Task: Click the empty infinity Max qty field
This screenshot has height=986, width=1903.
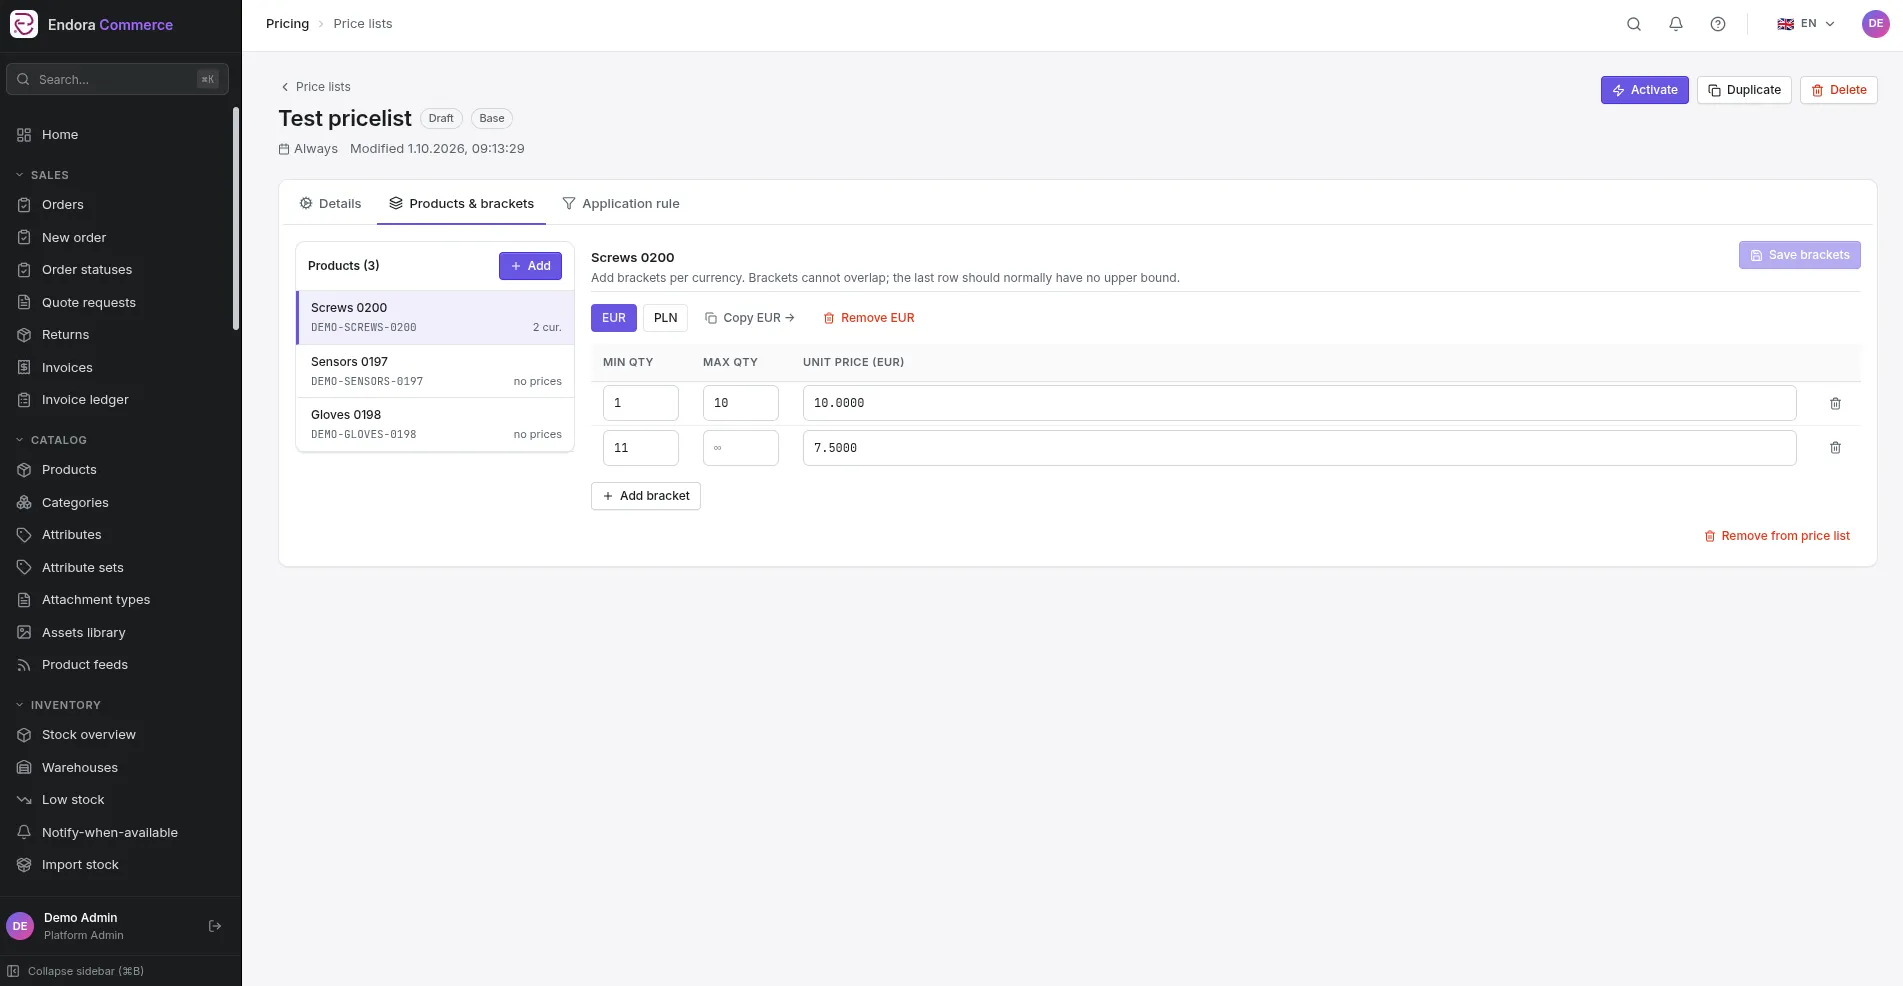Action: (x=741, y=448)
